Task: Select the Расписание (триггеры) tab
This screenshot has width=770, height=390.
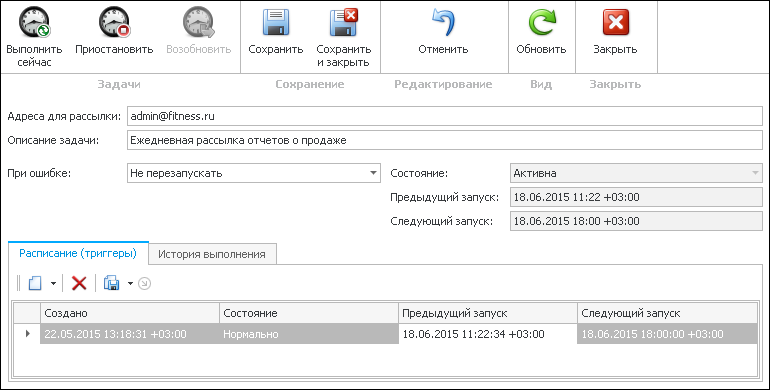Action: [78, 253]
